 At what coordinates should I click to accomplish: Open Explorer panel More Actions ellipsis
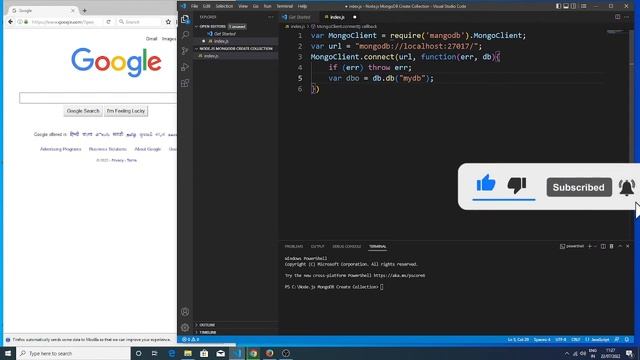point(271,17)
